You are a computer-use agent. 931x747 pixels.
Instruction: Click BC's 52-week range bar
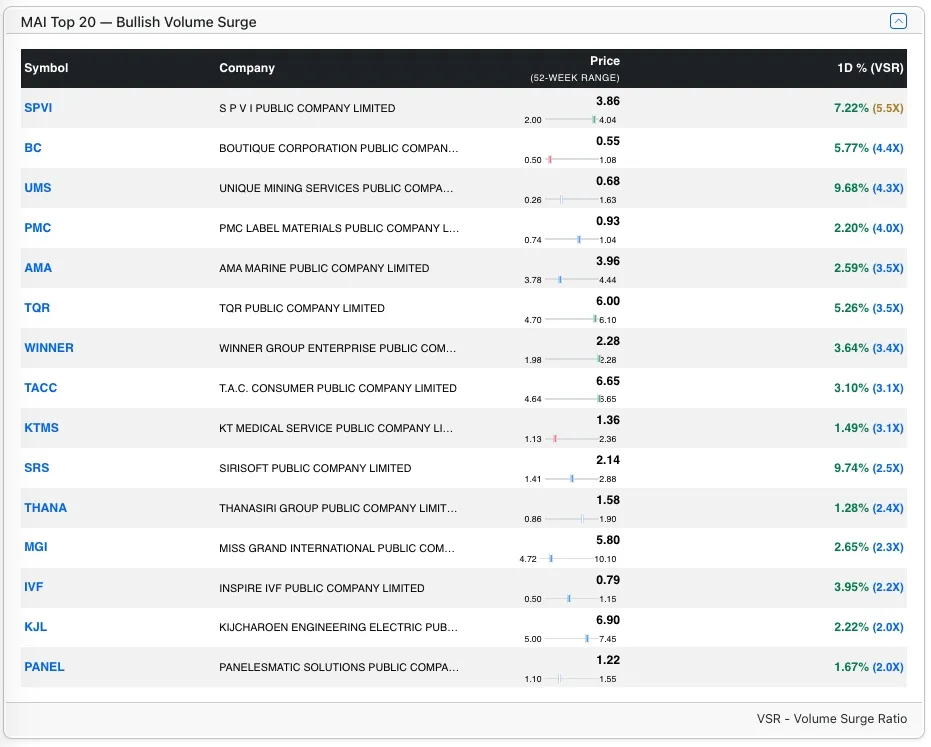tap(571, 159)
